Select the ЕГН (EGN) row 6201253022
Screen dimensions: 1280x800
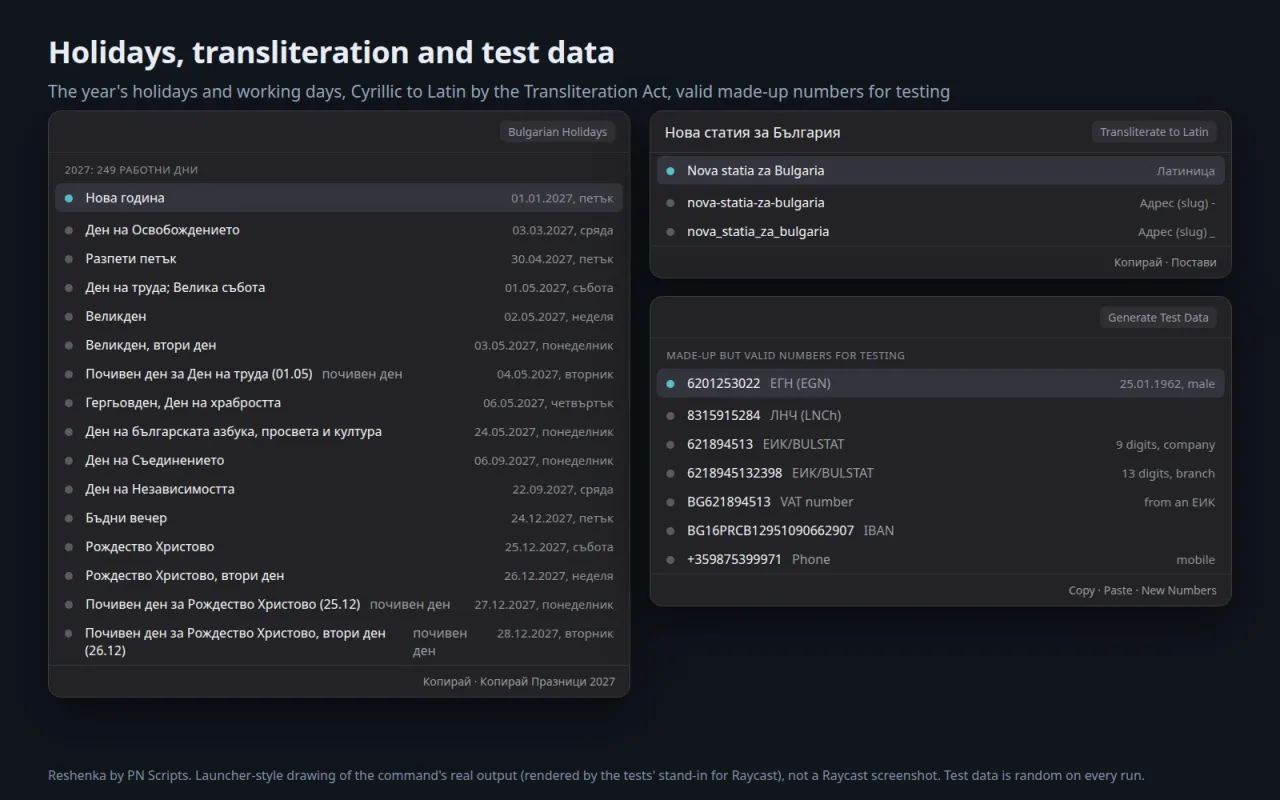point(941,384)
